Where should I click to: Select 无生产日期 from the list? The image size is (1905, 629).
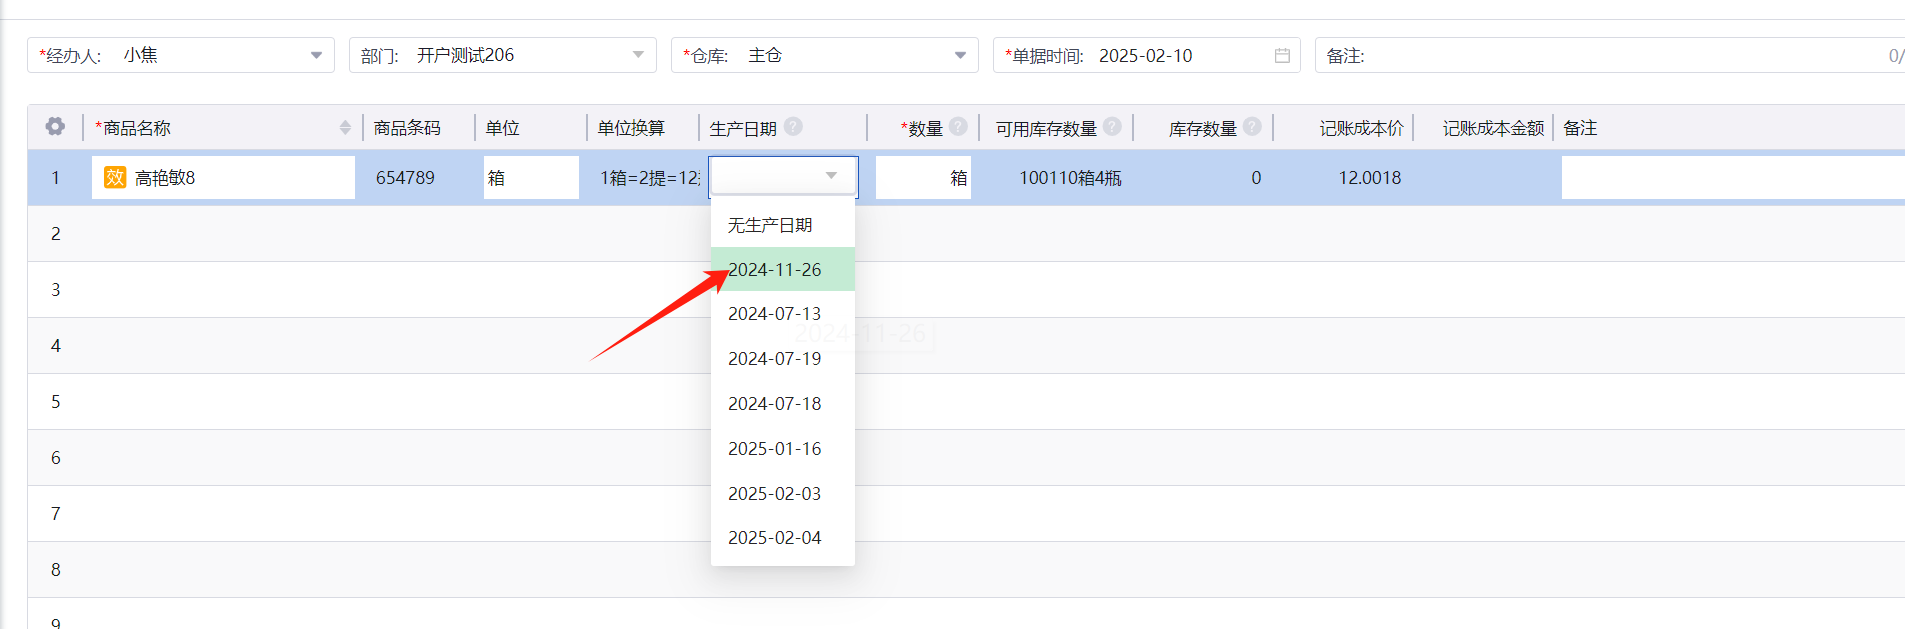(770, 225)
